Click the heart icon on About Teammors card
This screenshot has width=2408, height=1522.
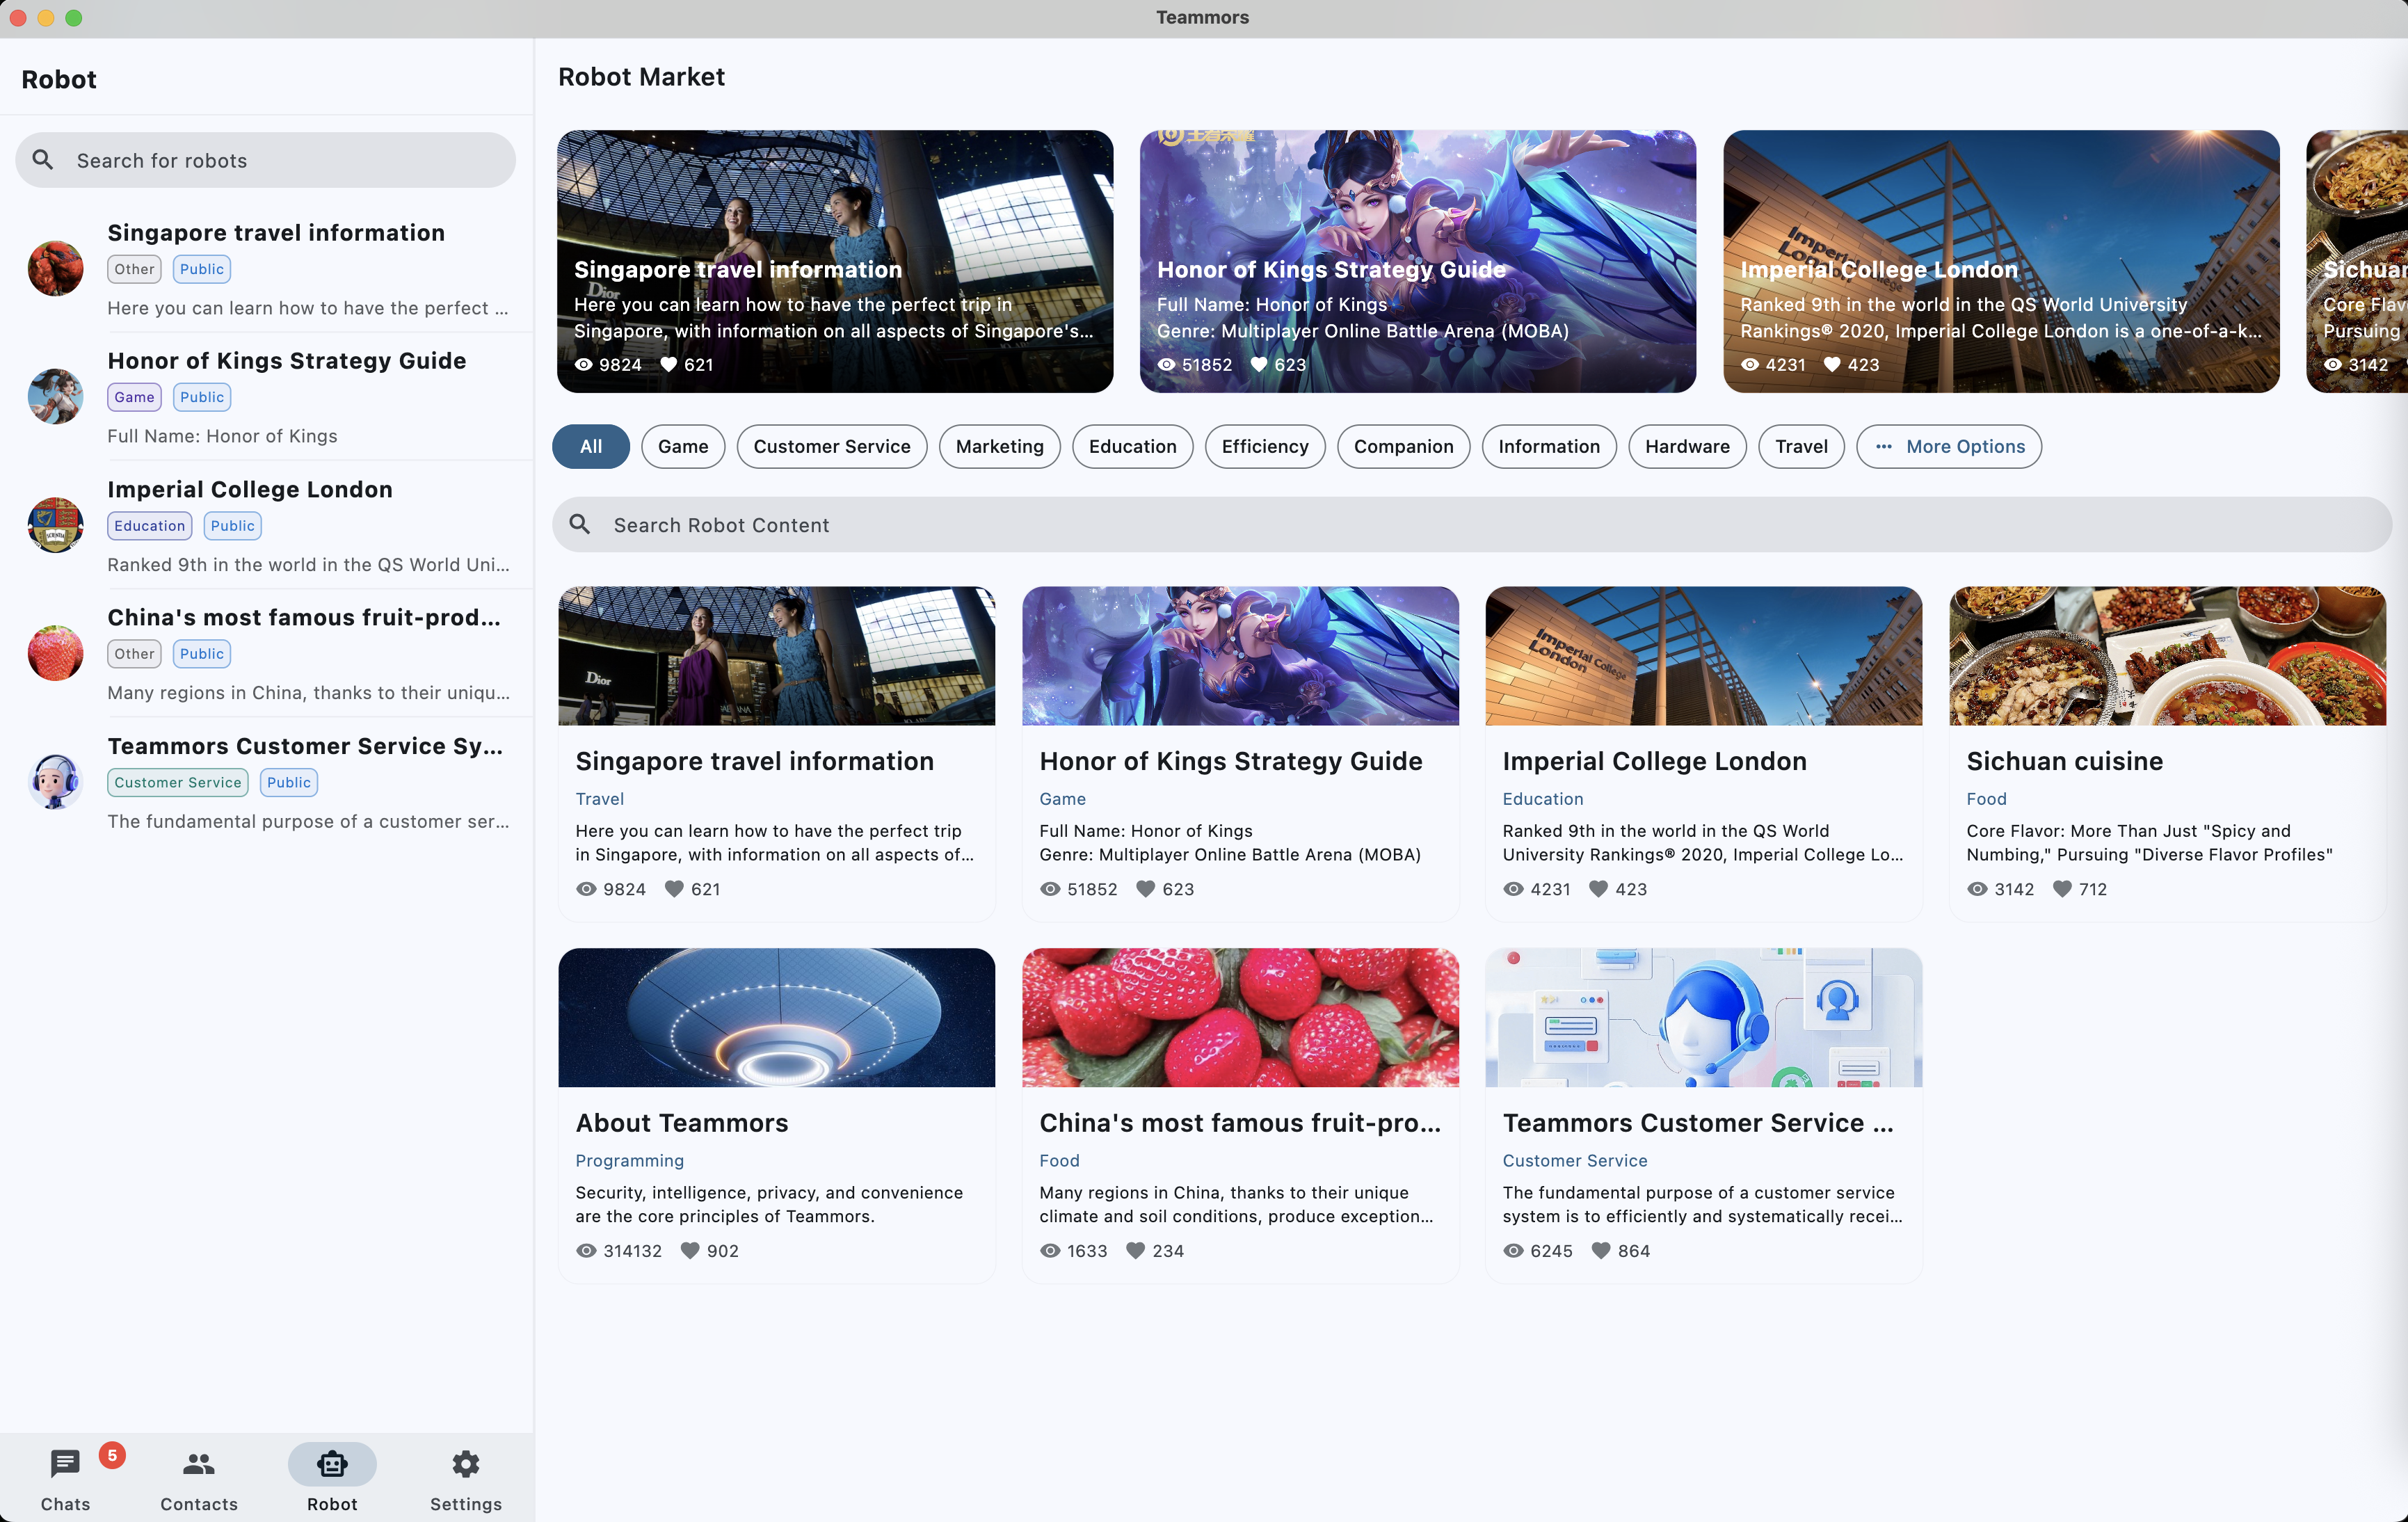pos(689,1251)
